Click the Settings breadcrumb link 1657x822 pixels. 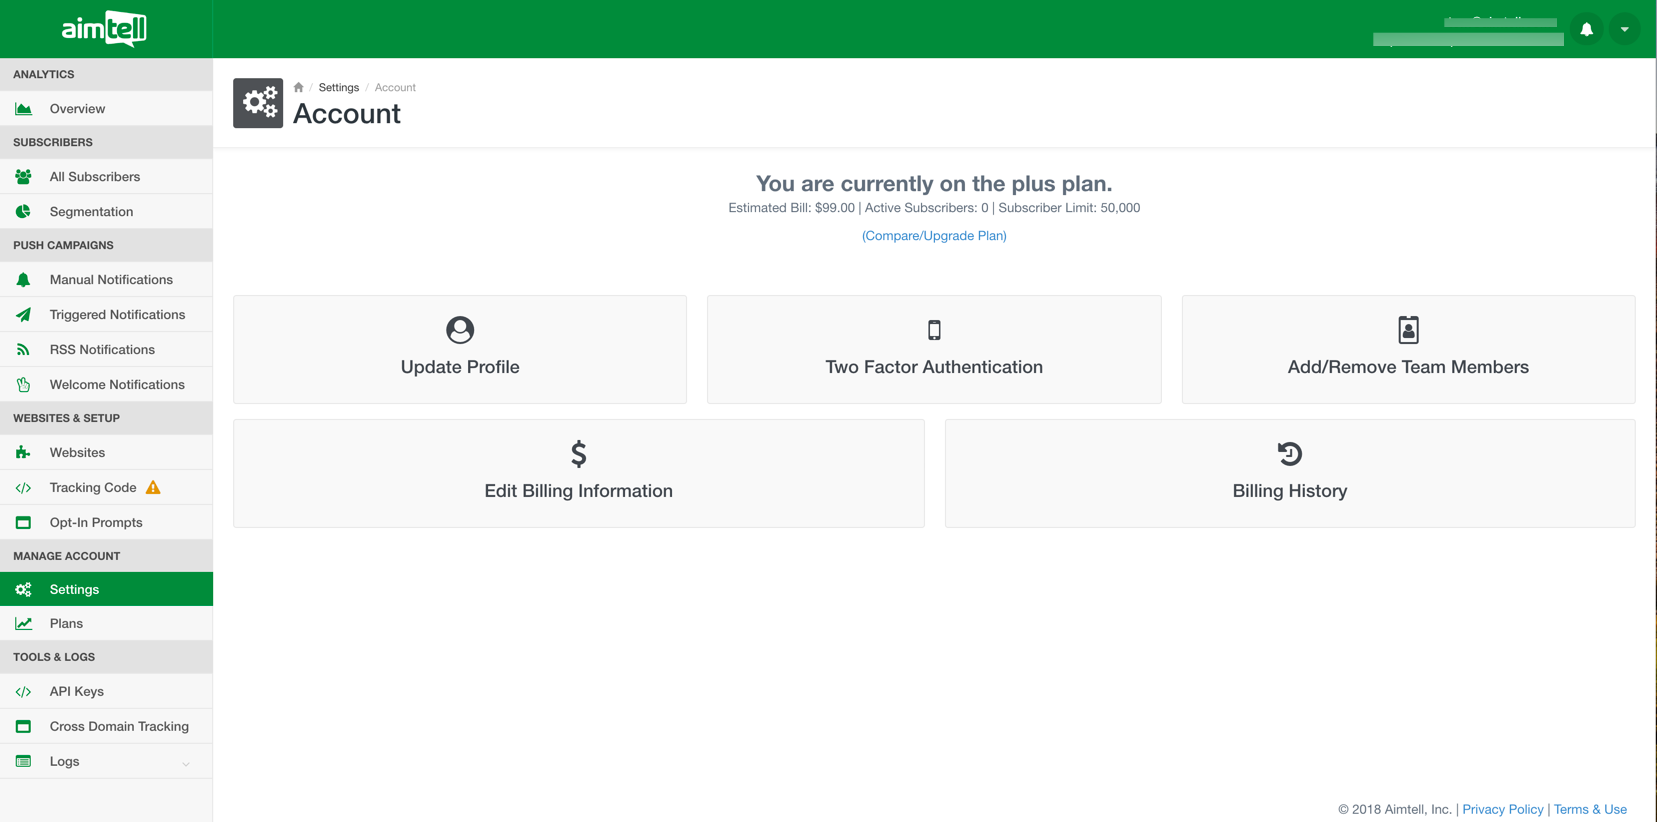338,87
